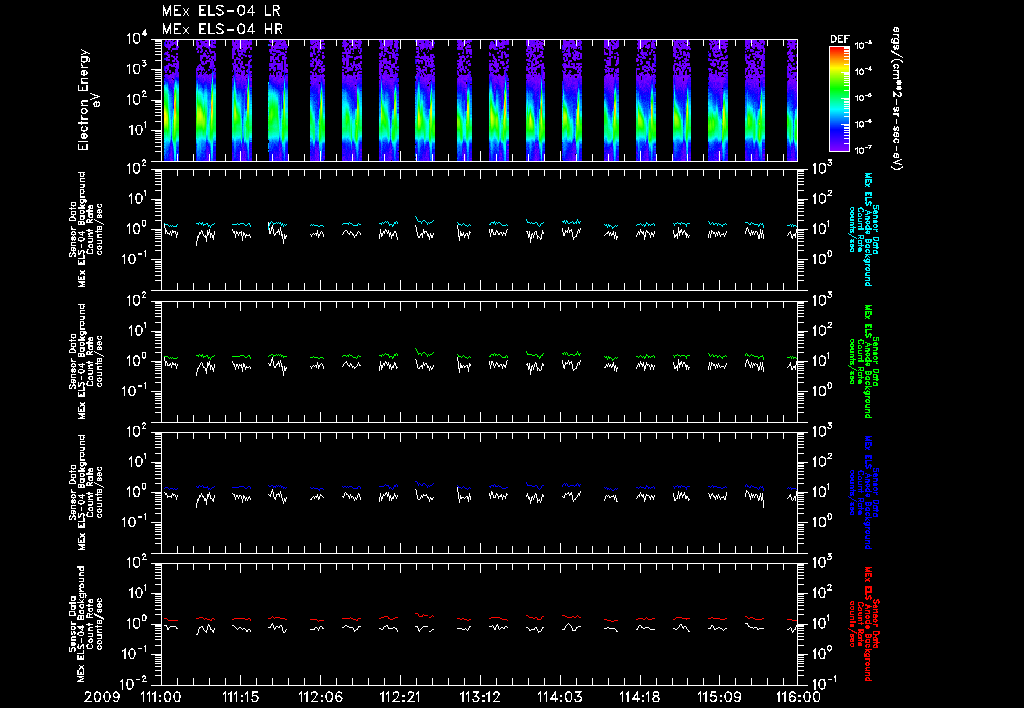Click the first spectrogram stripe at 111:00
This screenshot has height=708, width=1024.
[x=170, y=100]
